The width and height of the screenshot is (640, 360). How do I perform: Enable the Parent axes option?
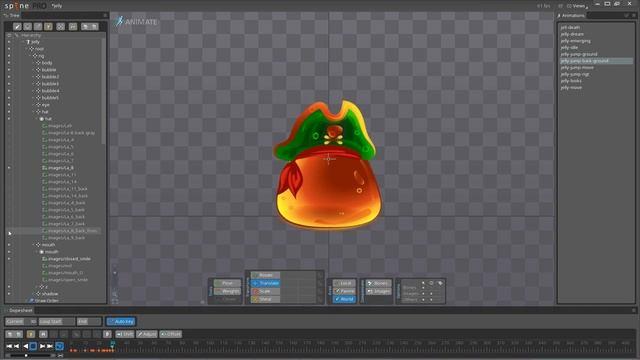click(344, 291)
